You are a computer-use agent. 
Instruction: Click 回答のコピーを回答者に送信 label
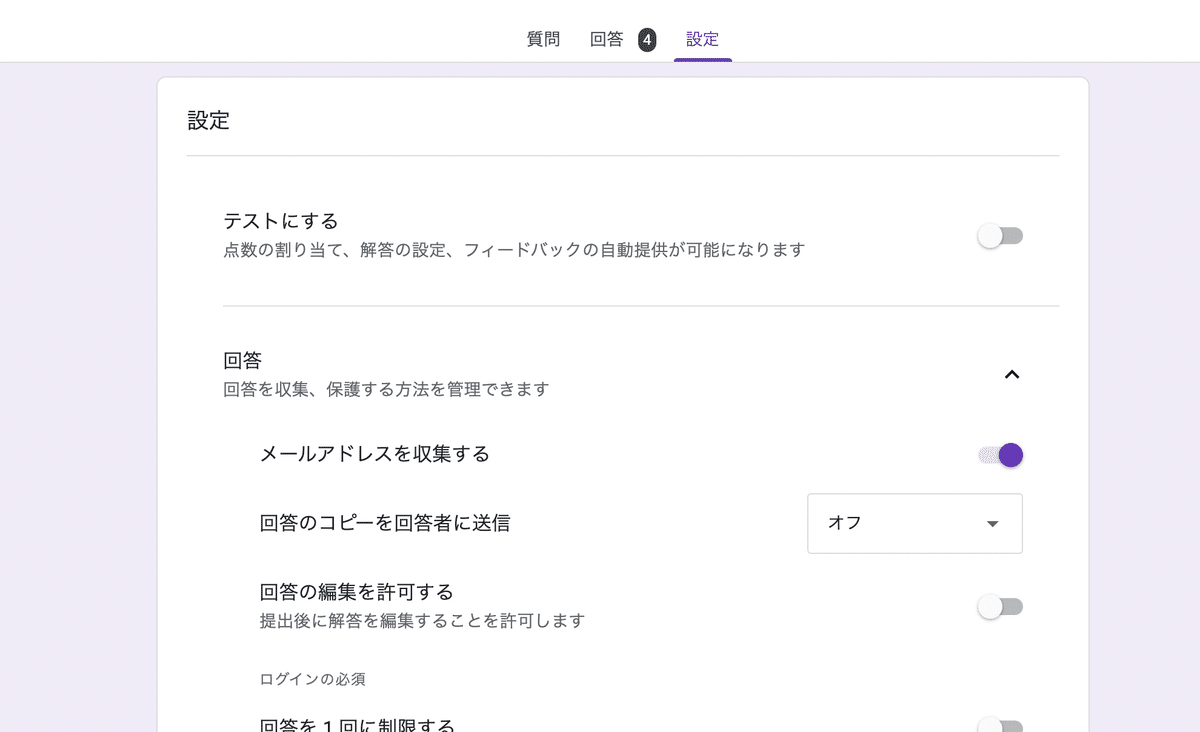(385, 523)
